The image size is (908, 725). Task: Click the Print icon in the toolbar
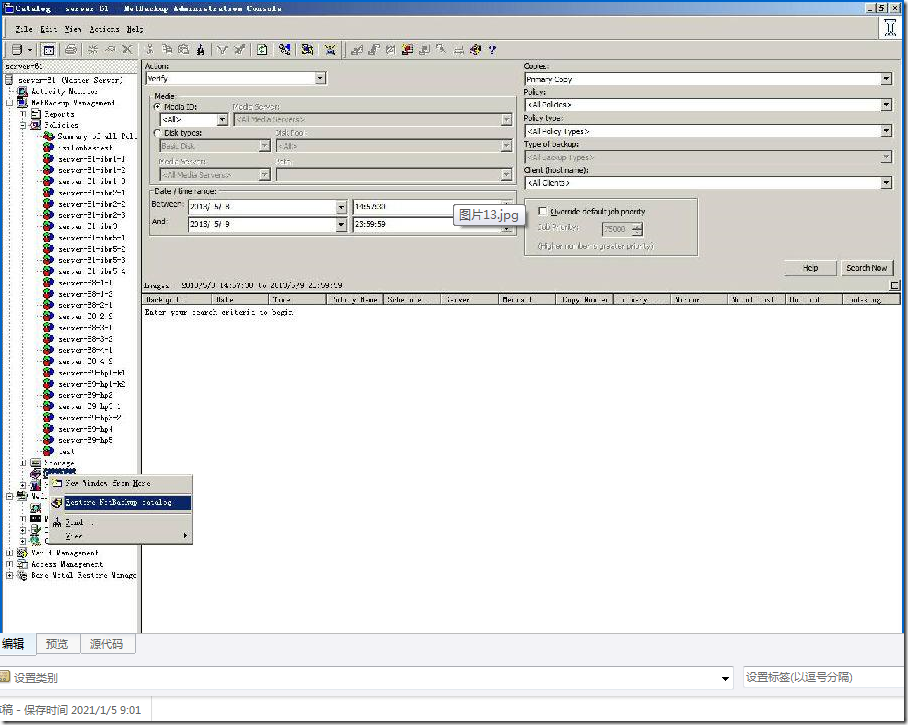(x=70, y=49)
